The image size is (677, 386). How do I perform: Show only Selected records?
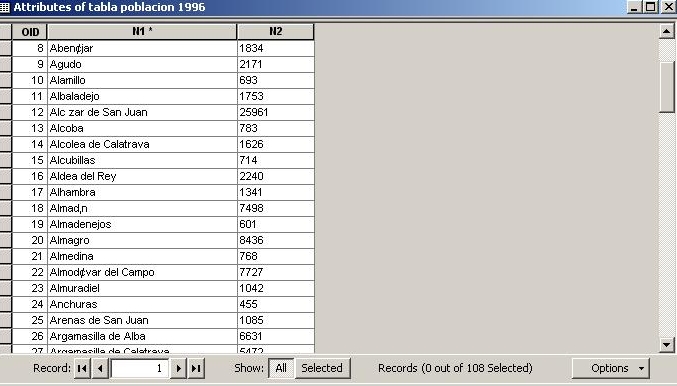point(322,368)
